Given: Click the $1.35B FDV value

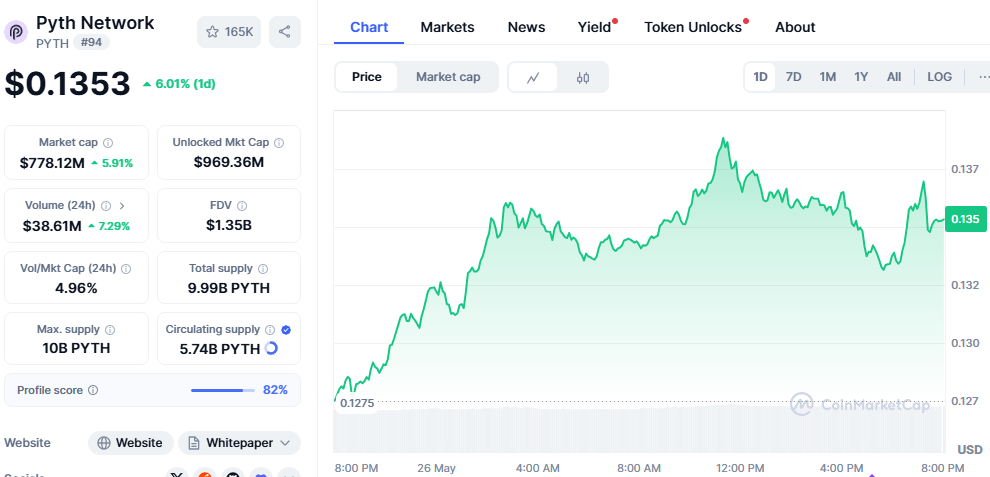Looking at the screenshot, I should point(229,225).
